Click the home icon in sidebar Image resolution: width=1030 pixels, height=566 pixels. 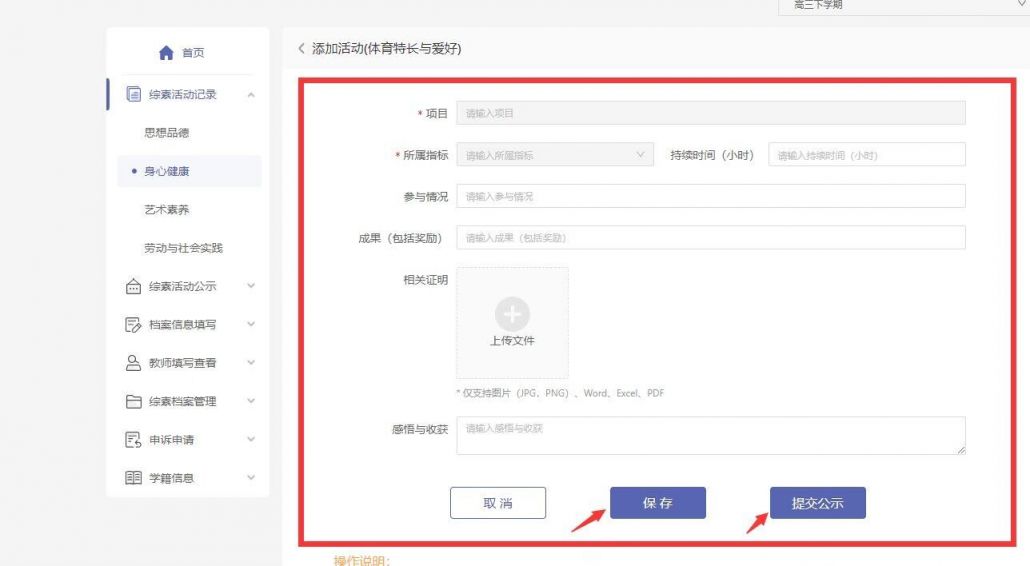point(166,53)
